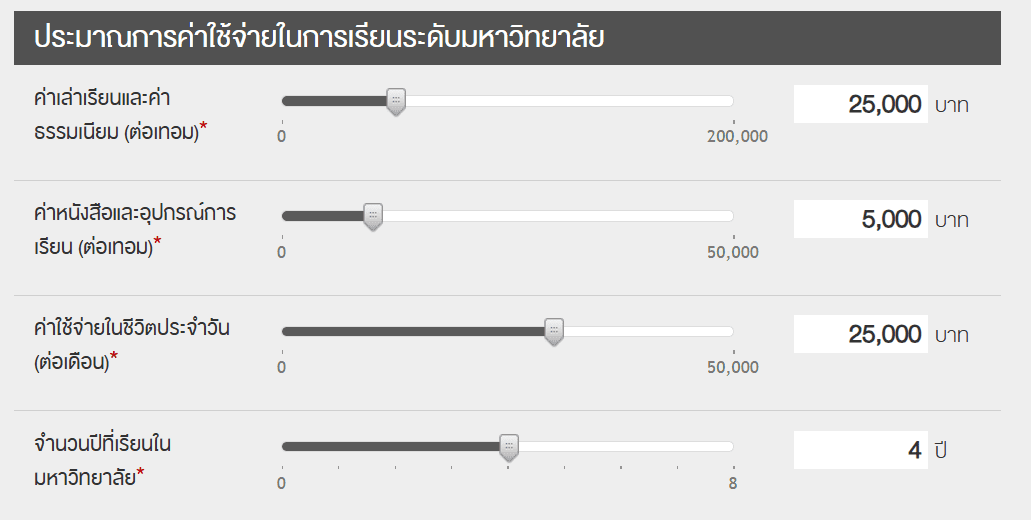Select the 5,000 baht books input field
Image resolution: width=1031 pixels, height=520 pixels.
(x=860, y=219)
